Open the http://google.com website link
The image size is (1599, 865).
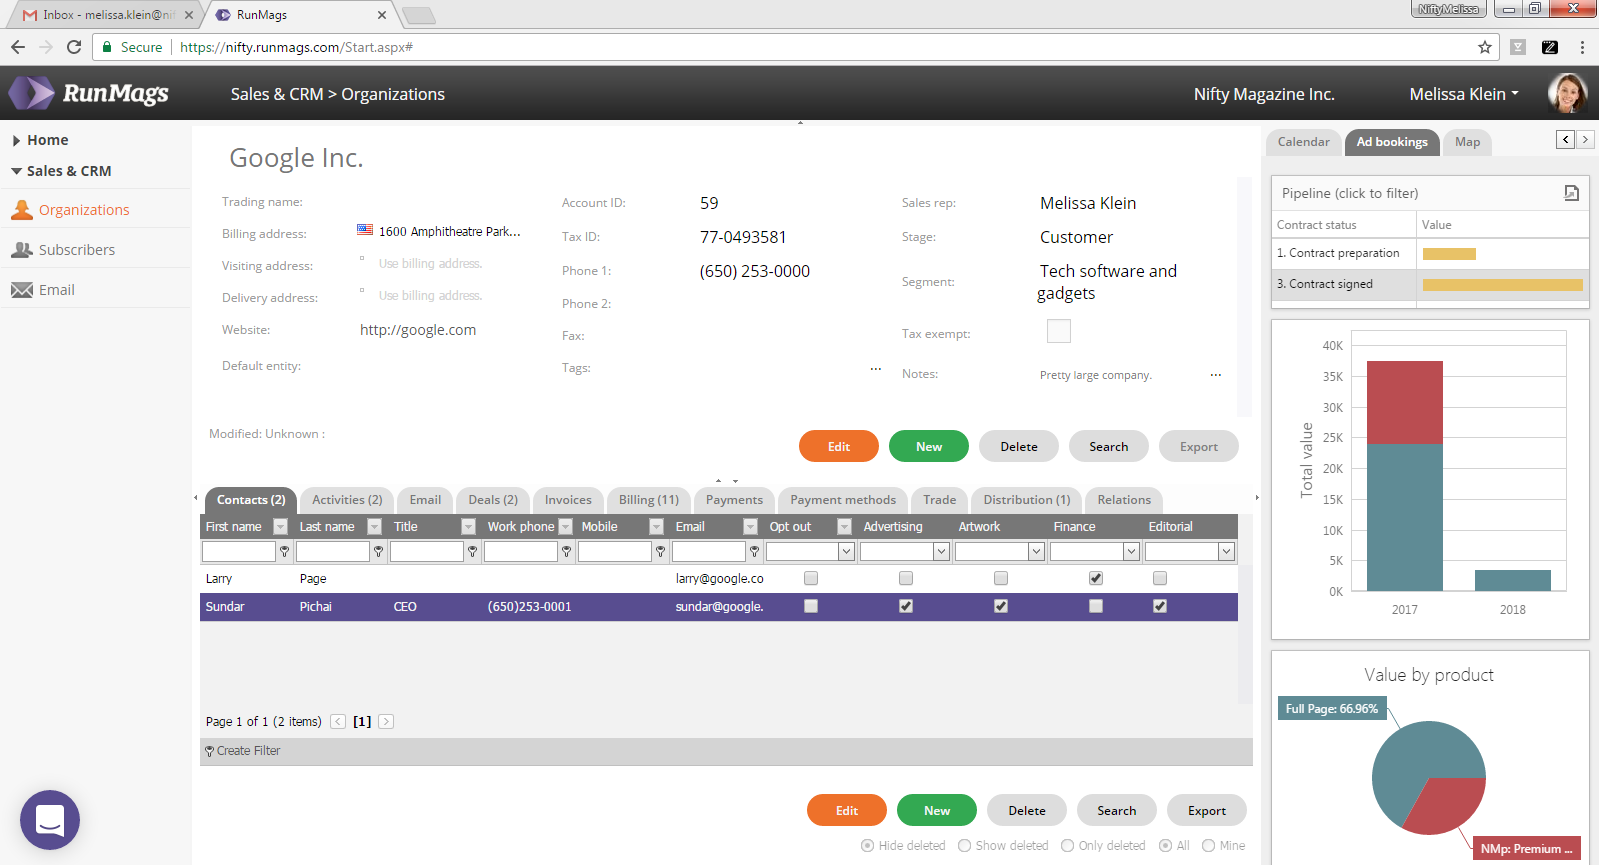point(418,330)
